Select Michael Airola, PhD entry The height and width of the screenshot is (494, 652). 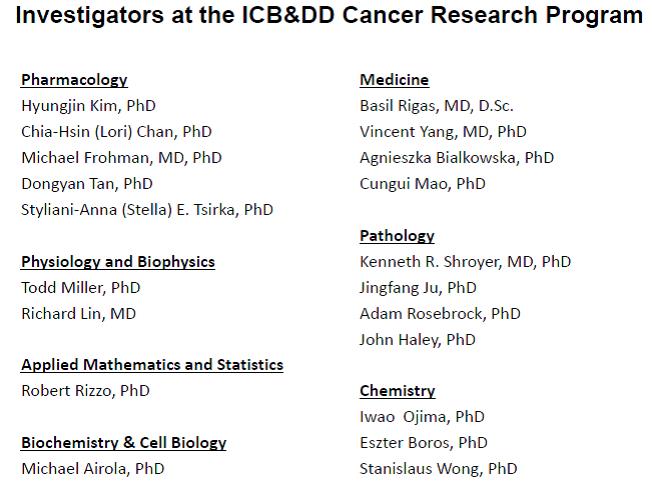(x=92, y=468)
